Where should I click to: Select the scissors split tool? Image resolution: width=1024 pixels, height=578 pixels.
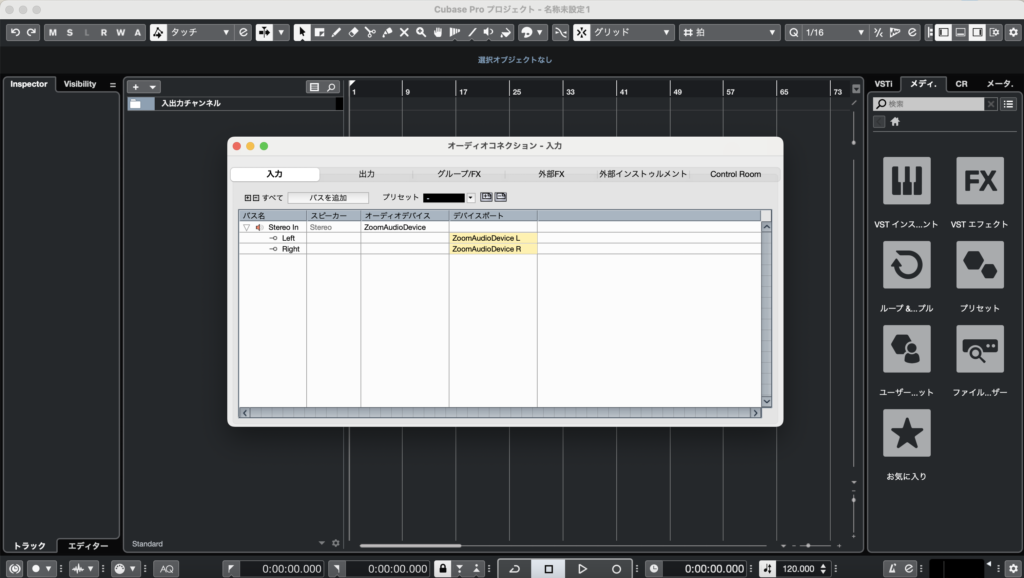(370, 33)
